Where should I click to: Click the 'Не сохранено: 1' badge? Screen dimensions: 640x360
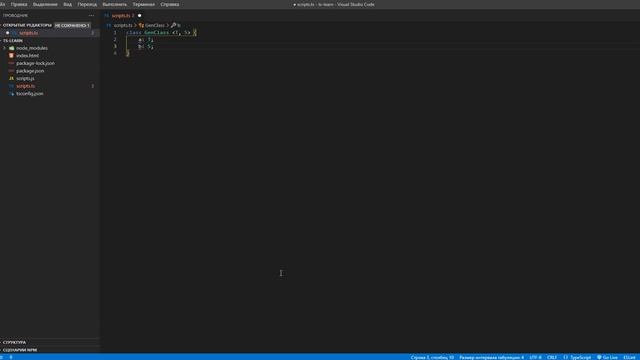(72, 25)
